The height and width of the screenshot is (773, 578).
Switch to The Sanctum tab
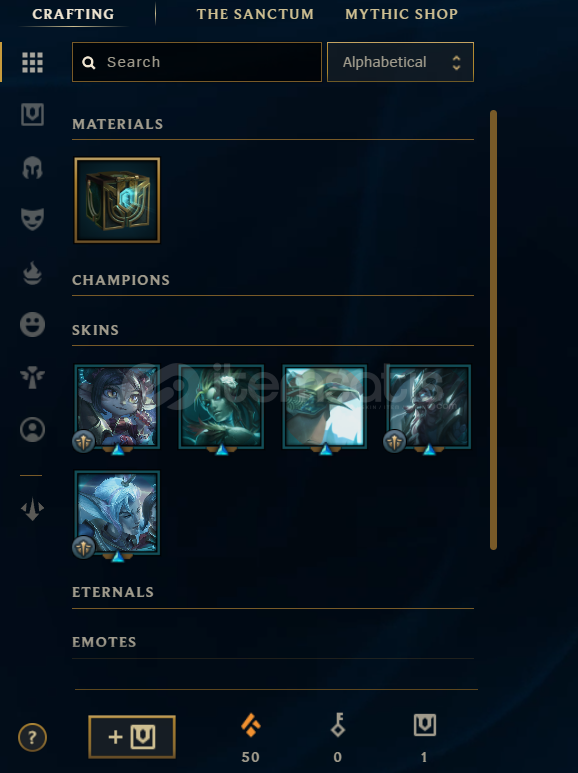tap(255, 14)
